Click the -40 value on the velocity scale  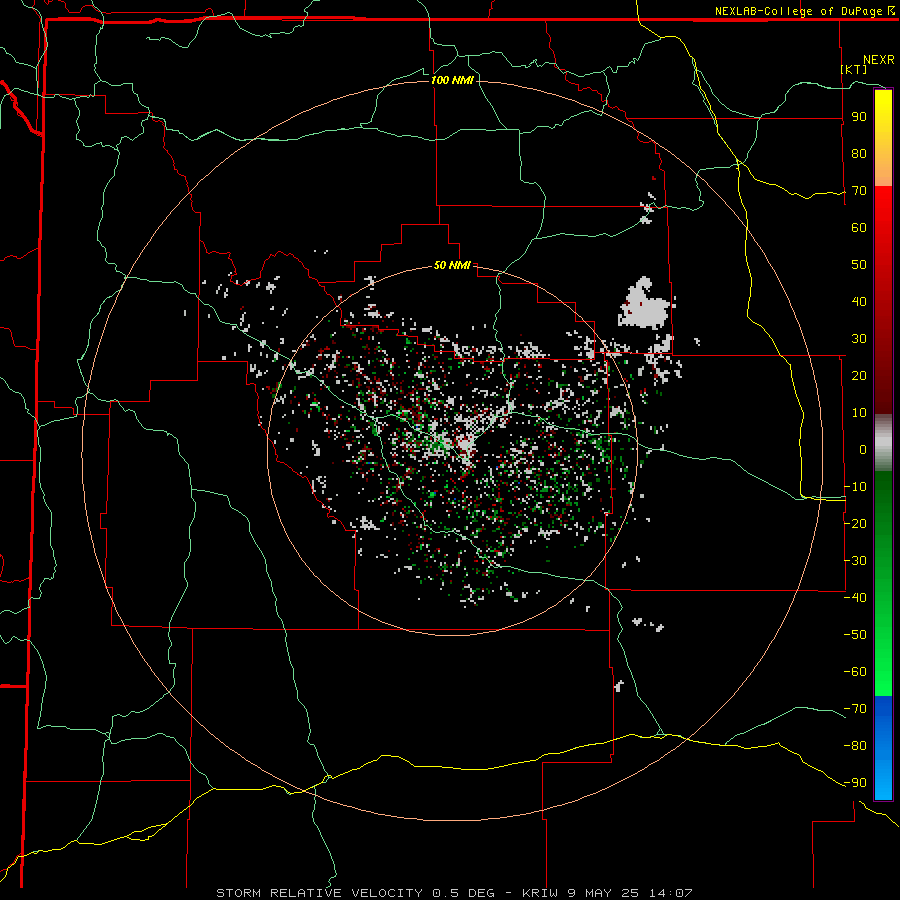855,598
